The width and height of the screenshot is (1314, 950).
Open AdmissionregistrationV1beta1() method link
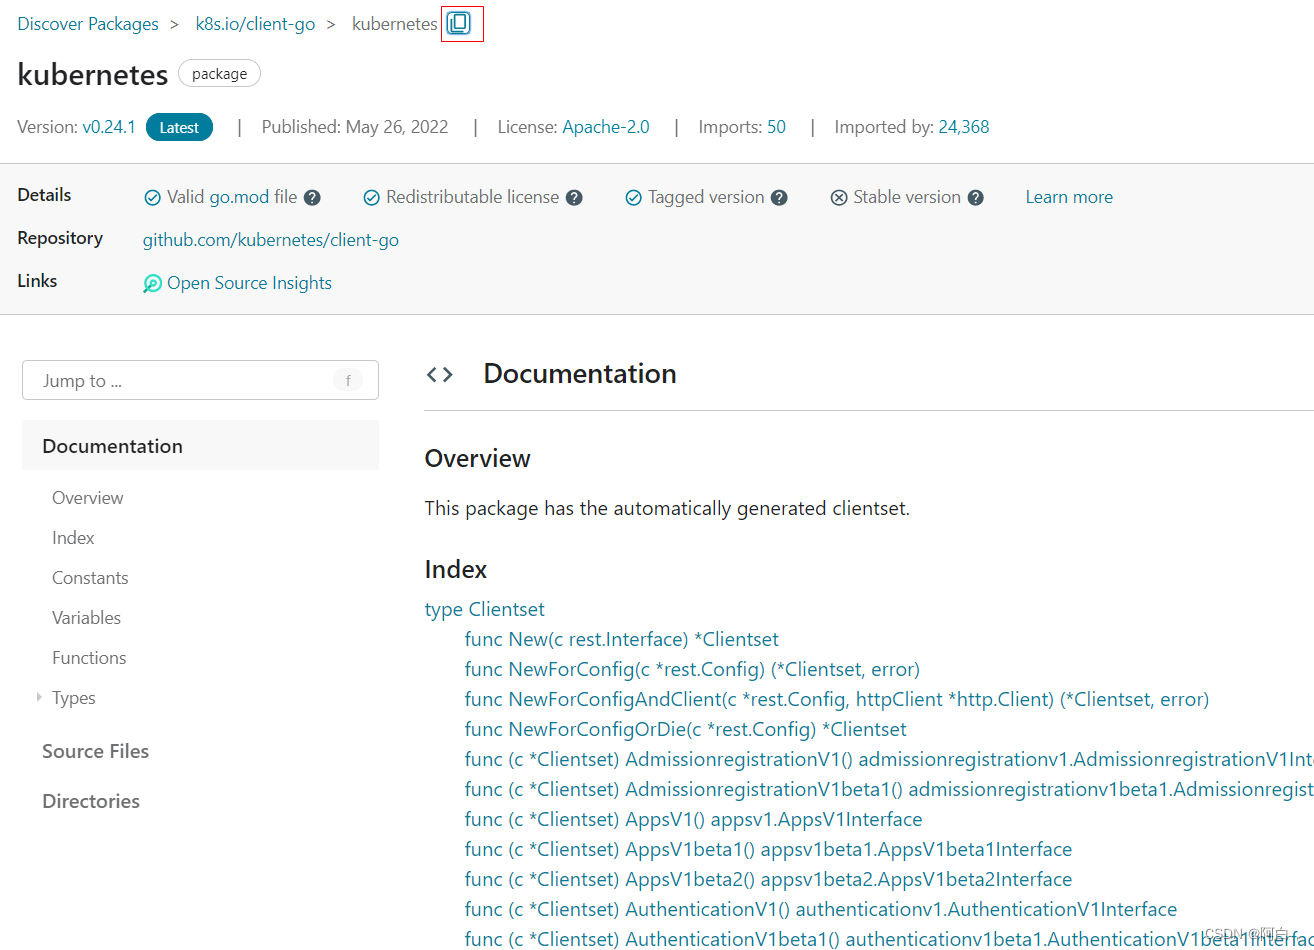pos(889,789)
